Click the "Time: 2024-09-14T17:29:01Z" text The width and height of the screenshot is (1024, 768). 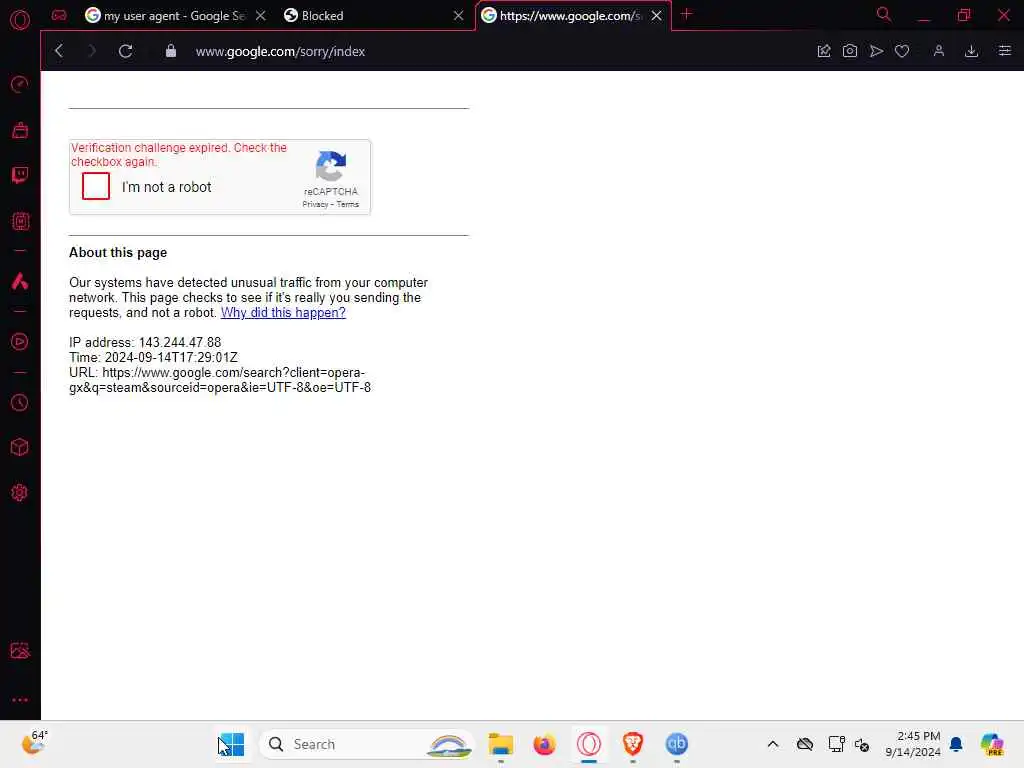153,357
